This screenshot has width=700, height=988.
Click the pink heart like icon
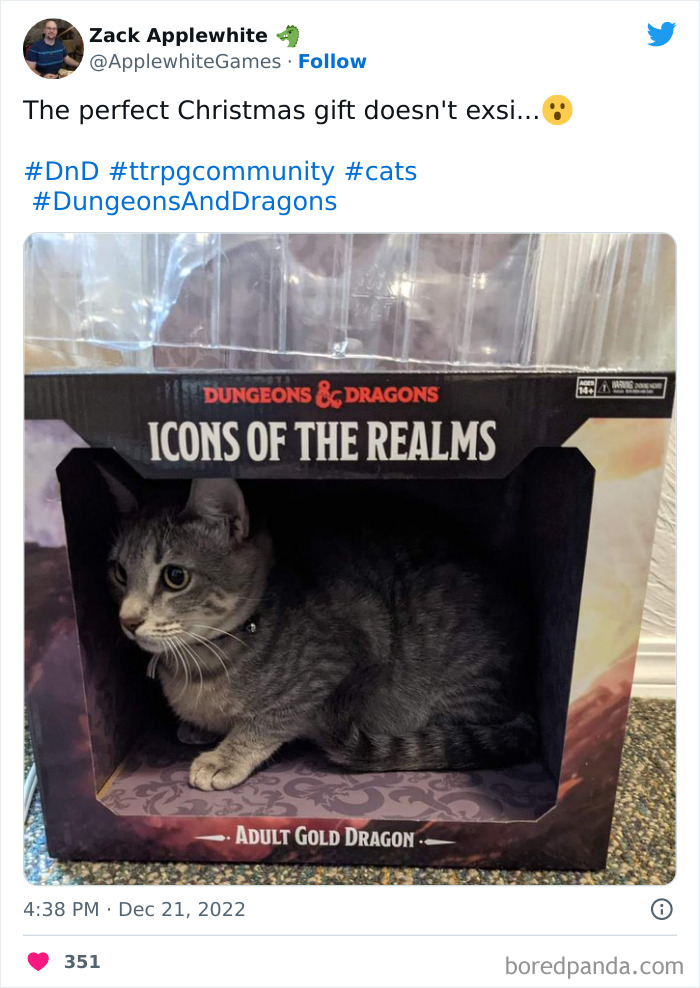38,961
